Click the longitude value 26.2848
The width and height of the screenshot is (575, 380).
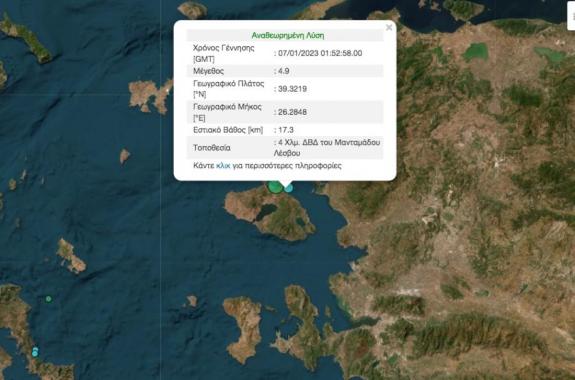tap(292, 112)
